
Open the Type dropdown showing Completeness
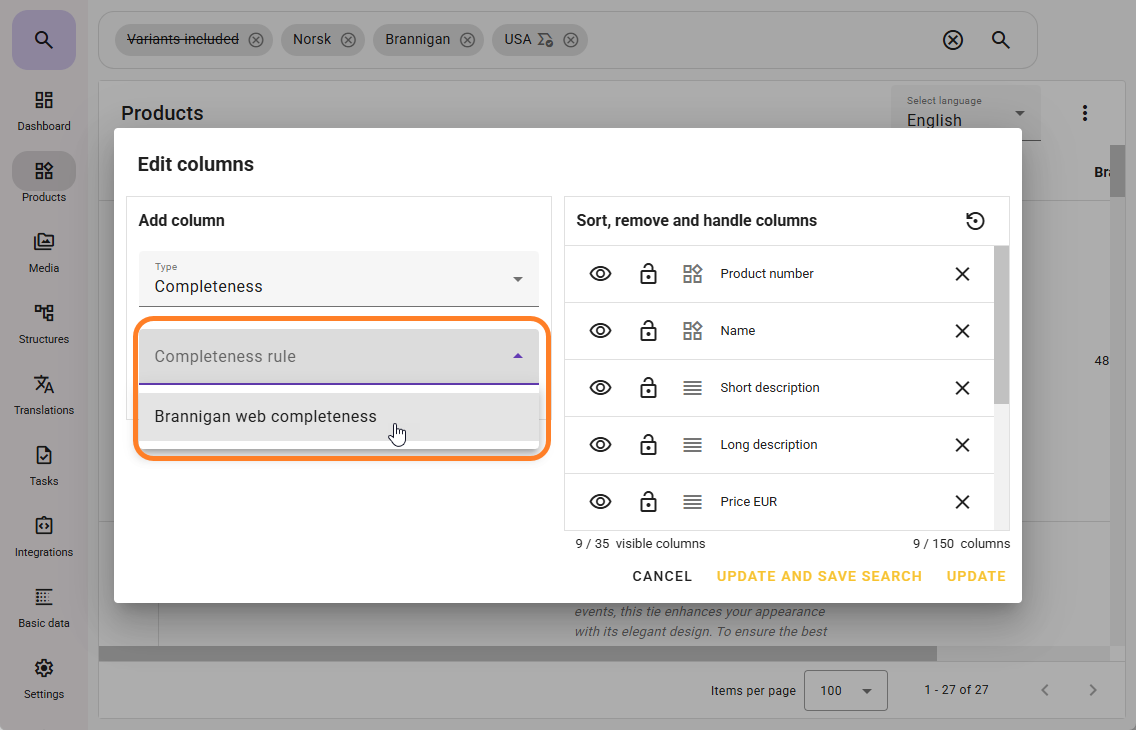click(x=338, y=279)
